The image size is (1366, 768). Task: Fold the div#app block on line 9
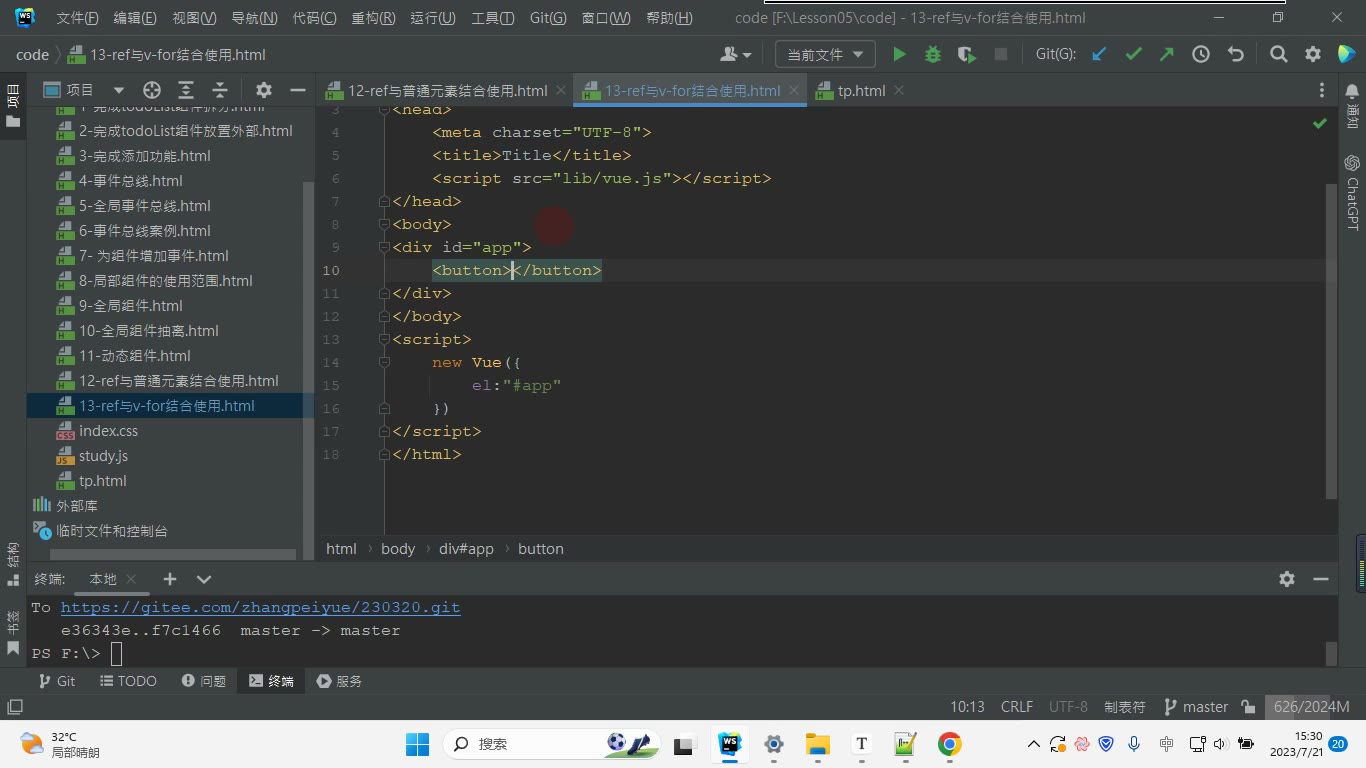pyautogui.click(x=384, y=247)
